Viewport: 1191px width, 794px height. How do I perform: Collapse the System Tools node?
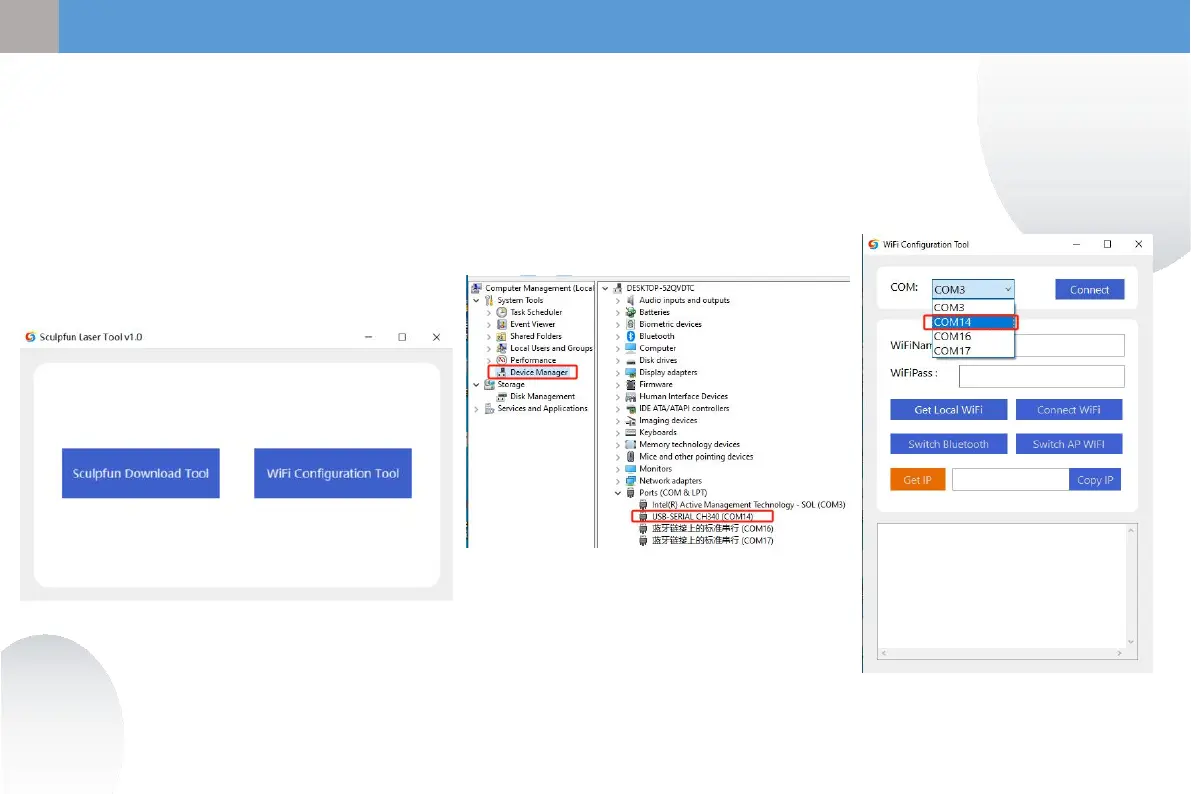pos(477,300)
